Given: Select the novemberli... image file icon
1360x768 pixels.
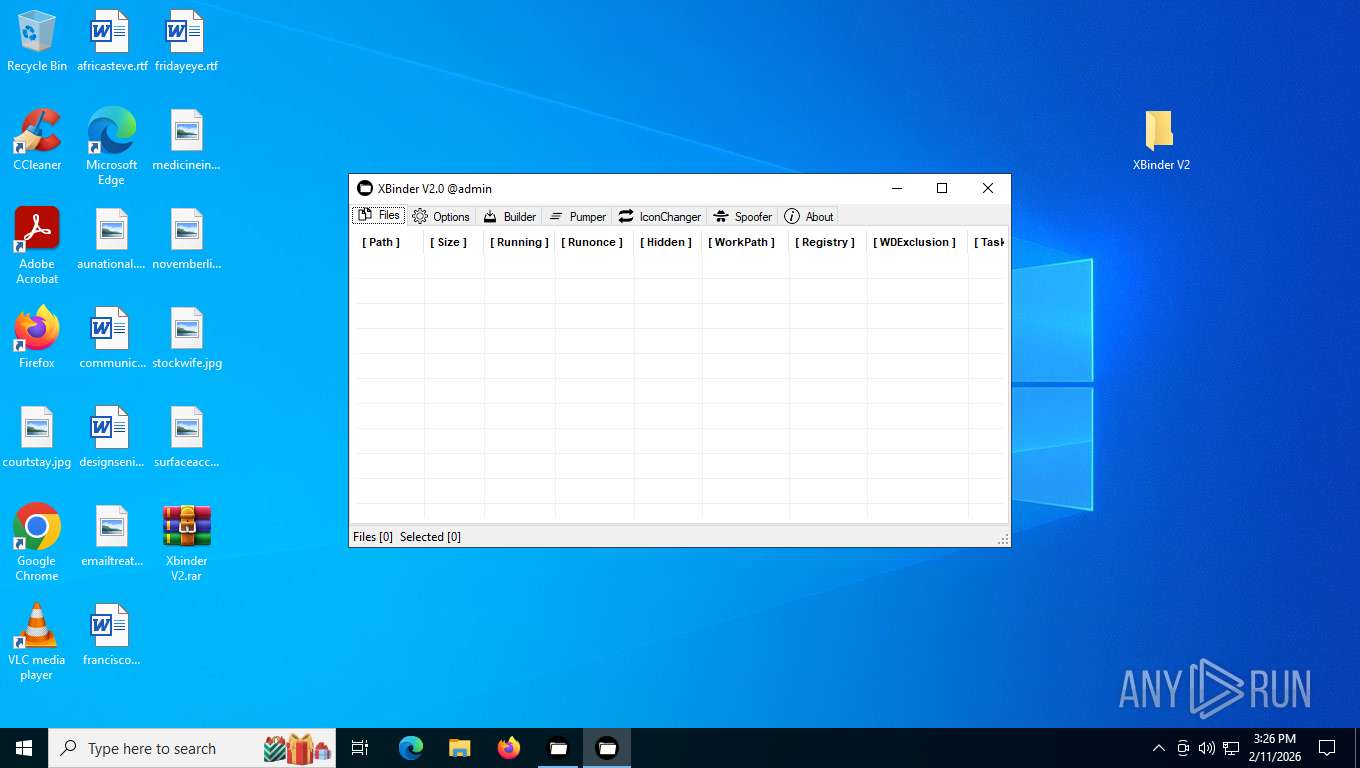Looking at the screenshot, I should point(187,239).
